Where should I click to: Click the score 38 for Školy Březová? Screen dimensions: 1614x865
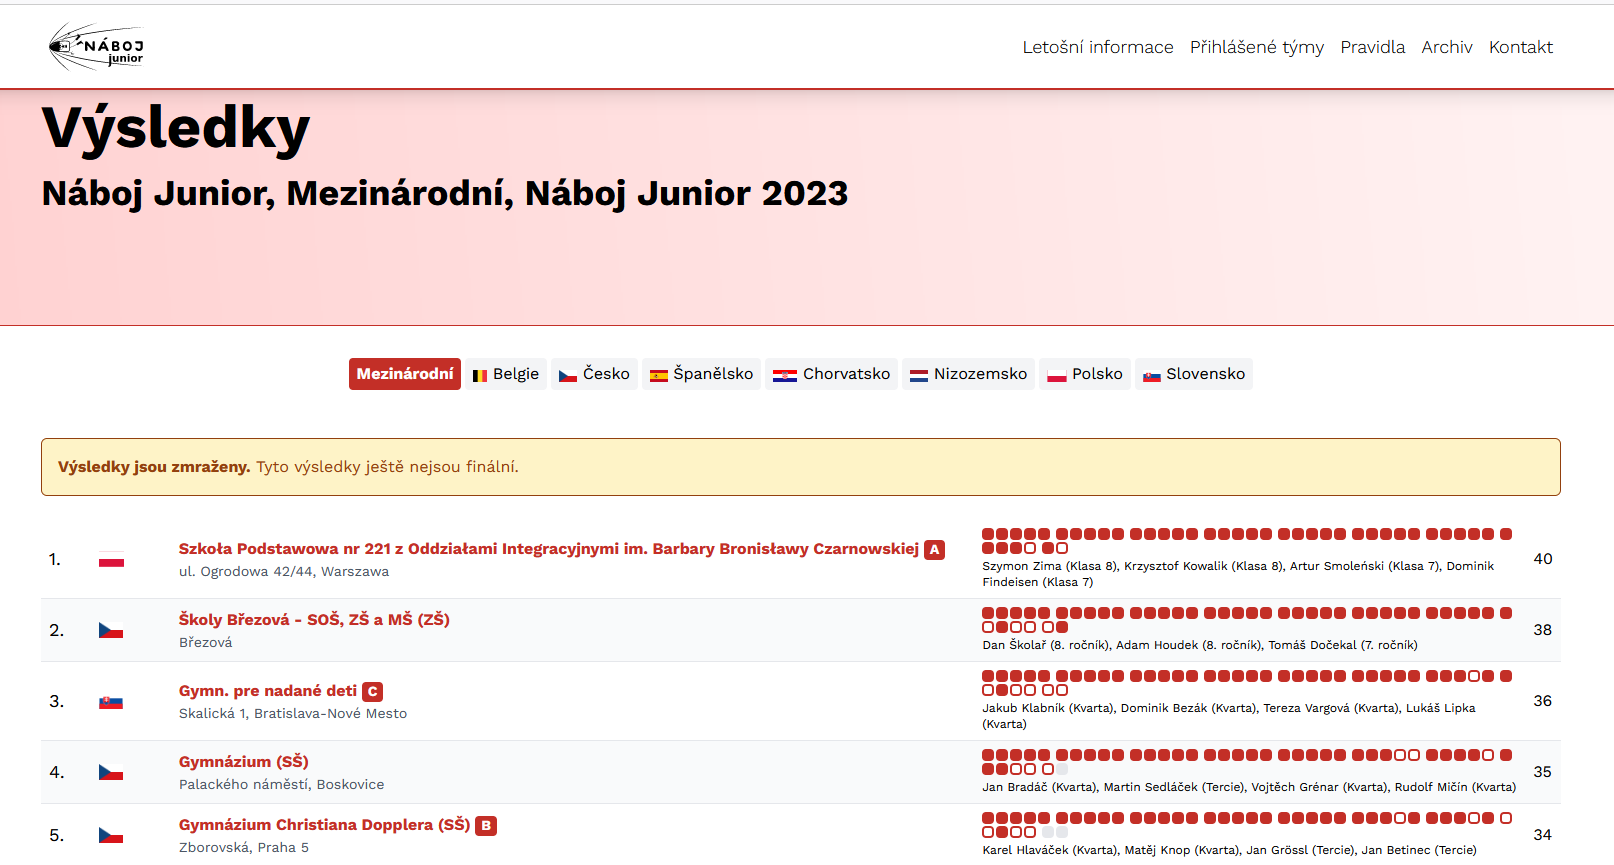(x=1542, y=630)
